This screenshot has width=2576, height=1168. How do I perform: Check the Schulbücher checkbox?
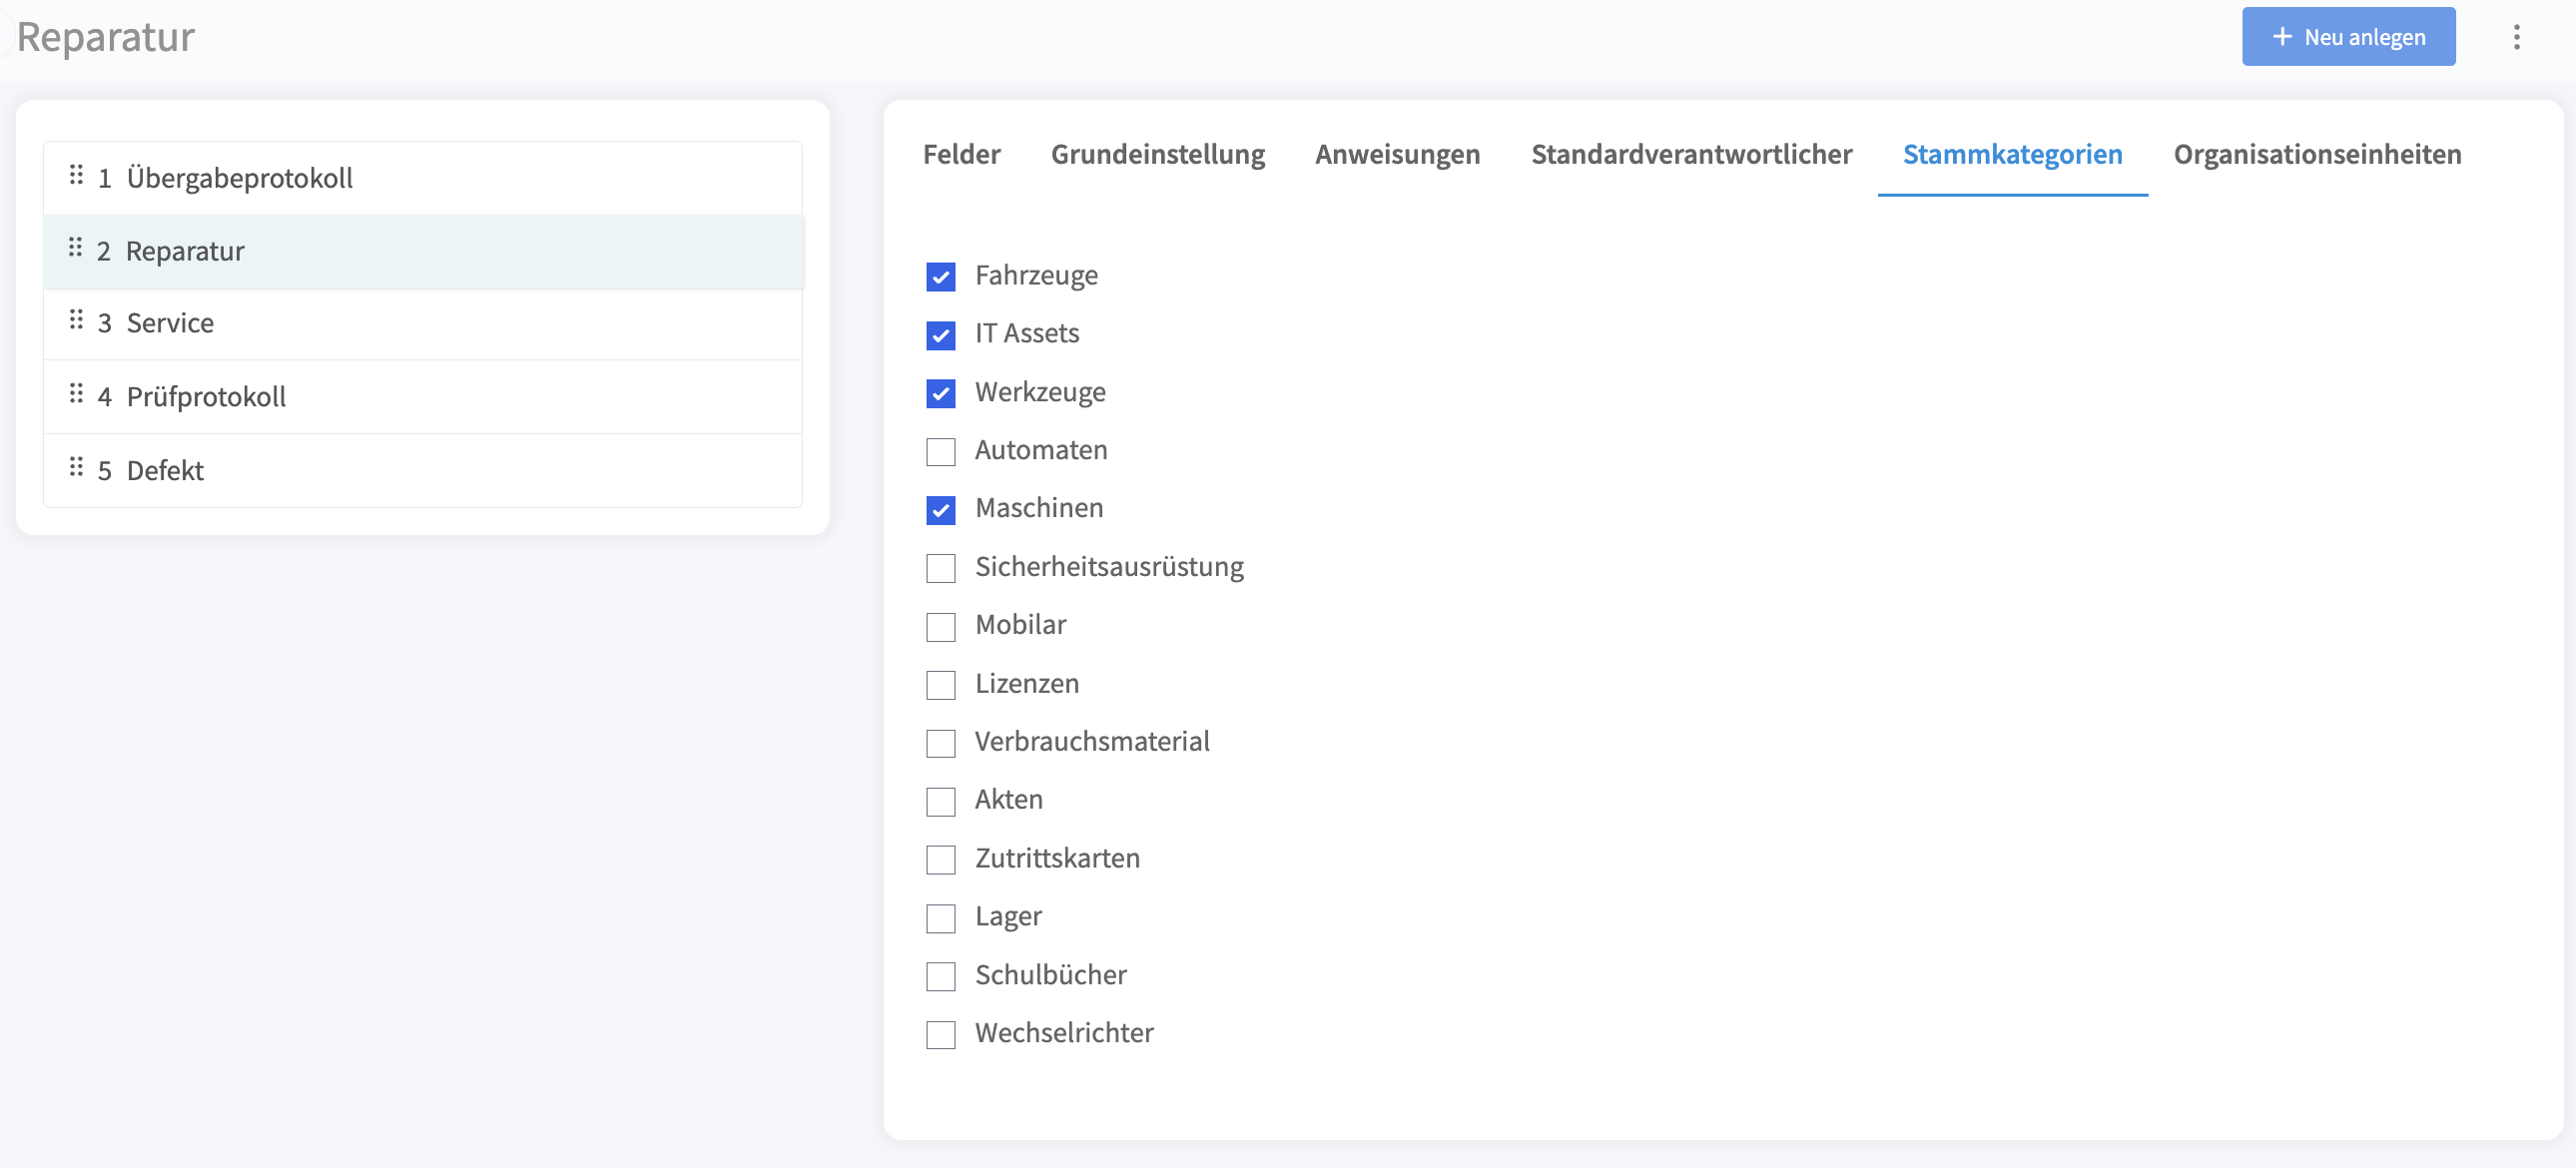pos(940,976)
